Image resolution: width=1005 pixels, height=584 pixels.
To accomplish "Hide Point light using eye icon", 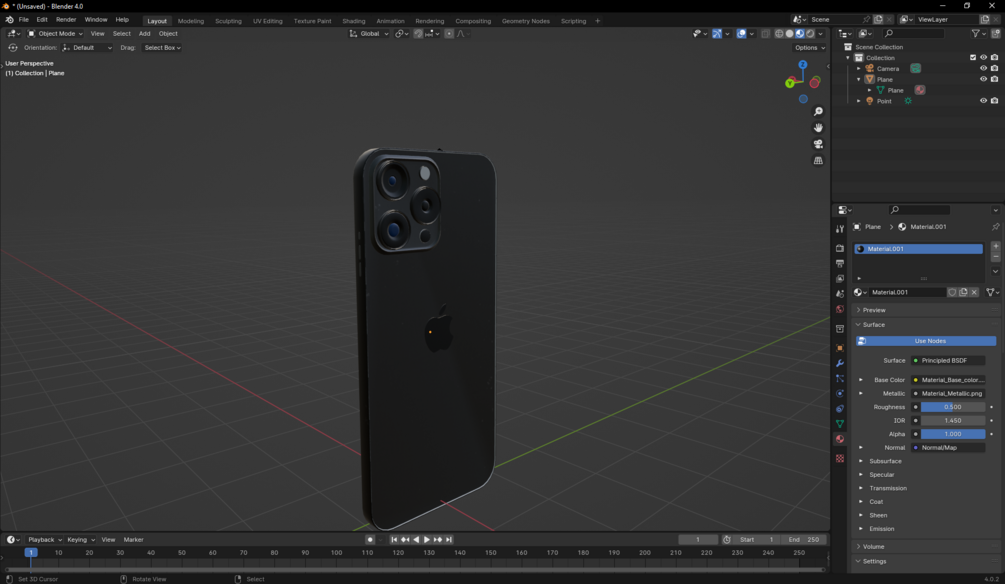I will pyautogui.click(x=983, y=101).
